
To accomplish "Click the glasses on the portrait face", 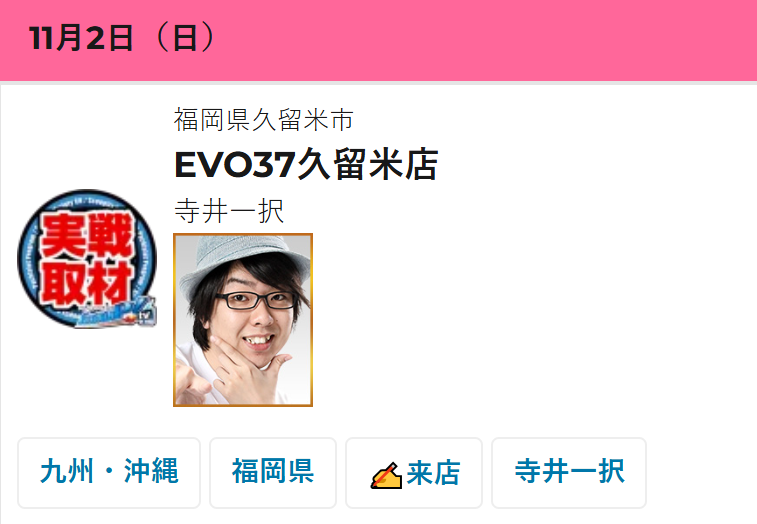I will click(256, 300).
